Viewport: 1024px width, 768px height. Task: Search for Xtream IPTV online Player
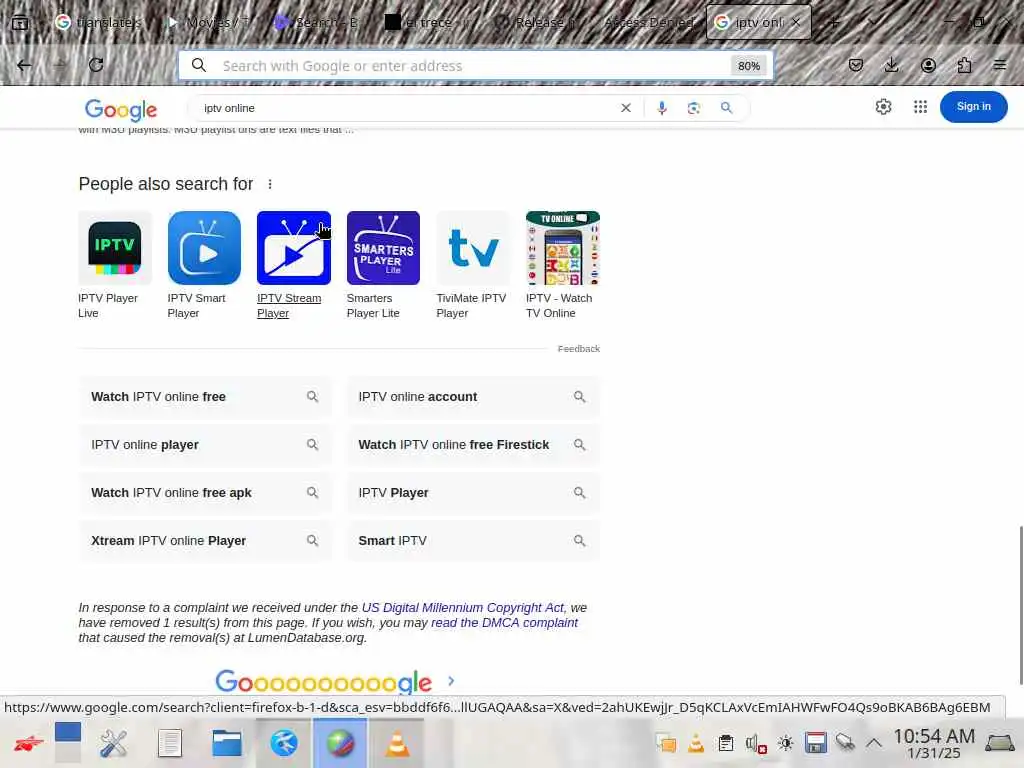pos(205,541)
